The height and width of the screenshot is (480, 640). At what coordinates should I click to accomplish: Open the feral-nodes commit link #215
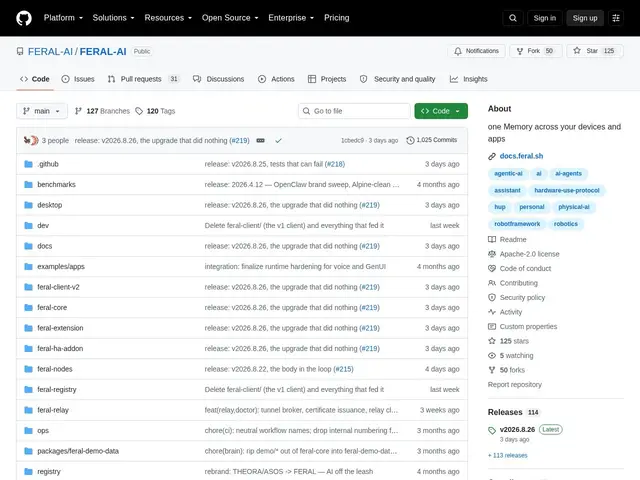click(x=343, y=369)
